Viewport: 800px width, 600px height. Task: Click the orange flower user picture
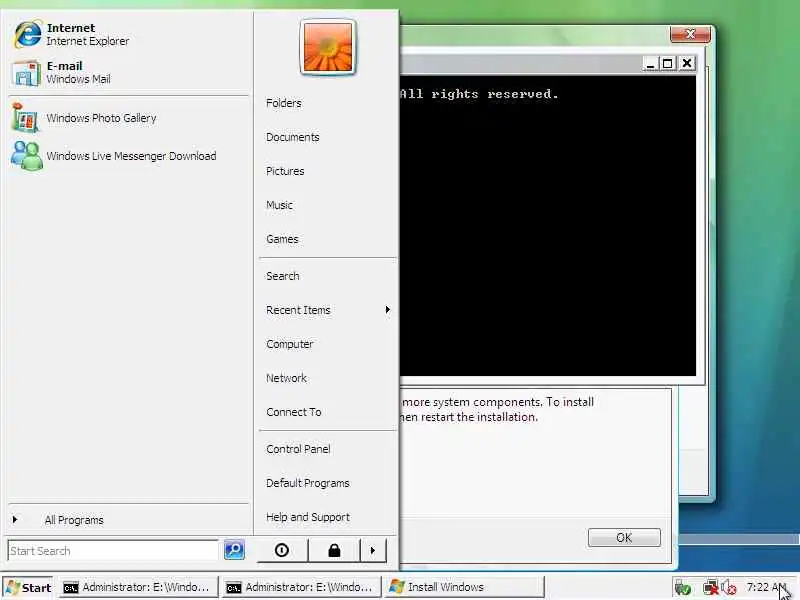[x=328, y=47]
